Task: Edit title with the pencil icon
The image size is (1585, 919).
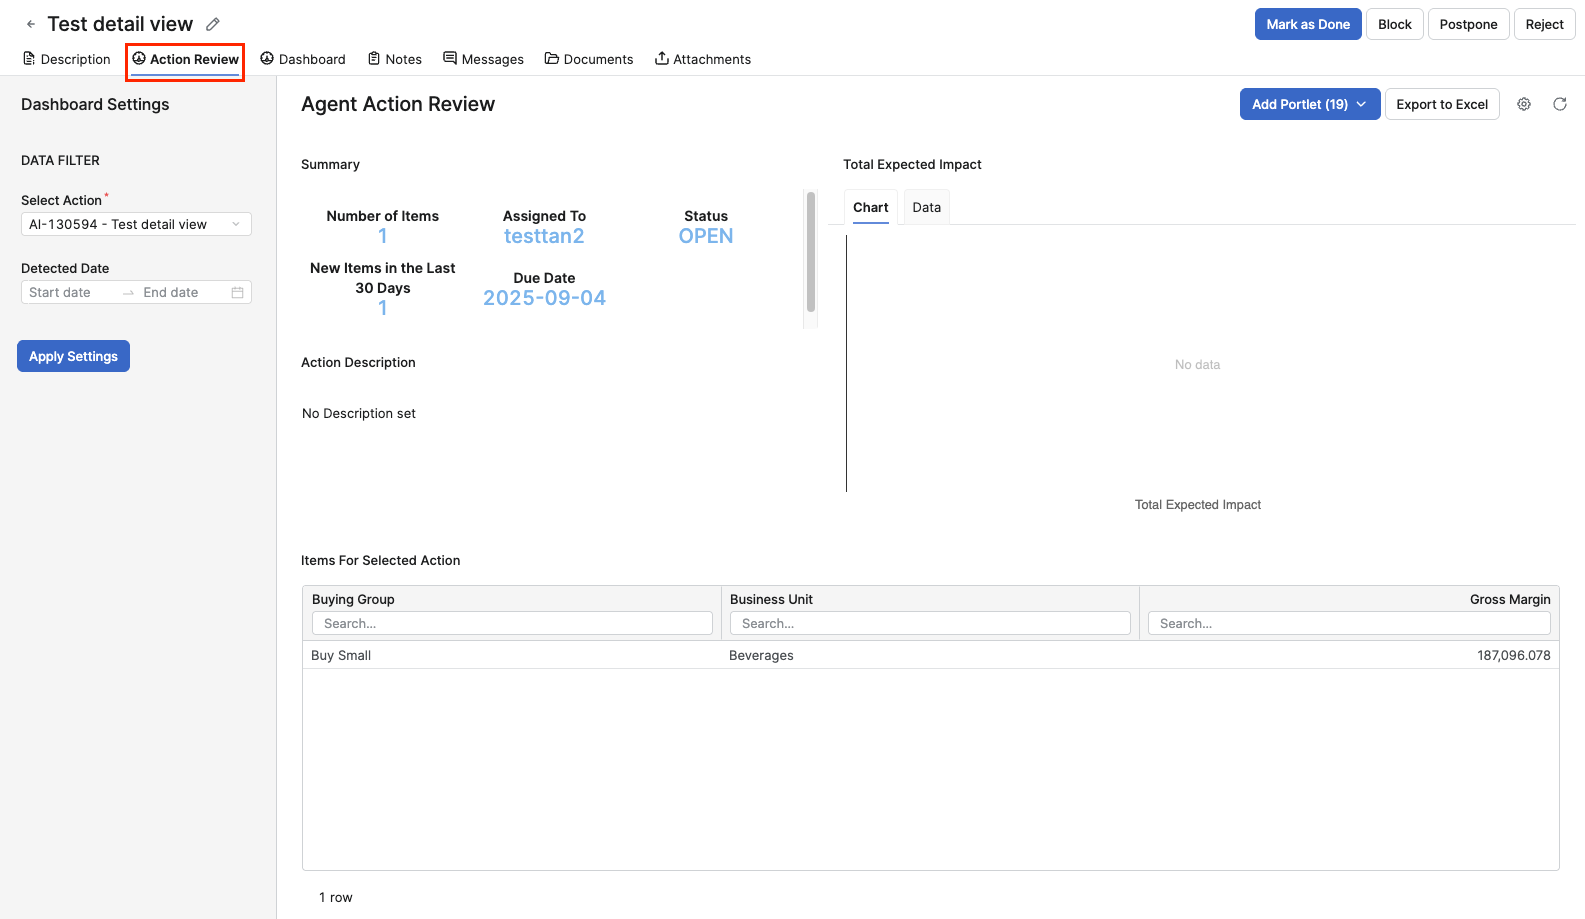Action: 213,24
